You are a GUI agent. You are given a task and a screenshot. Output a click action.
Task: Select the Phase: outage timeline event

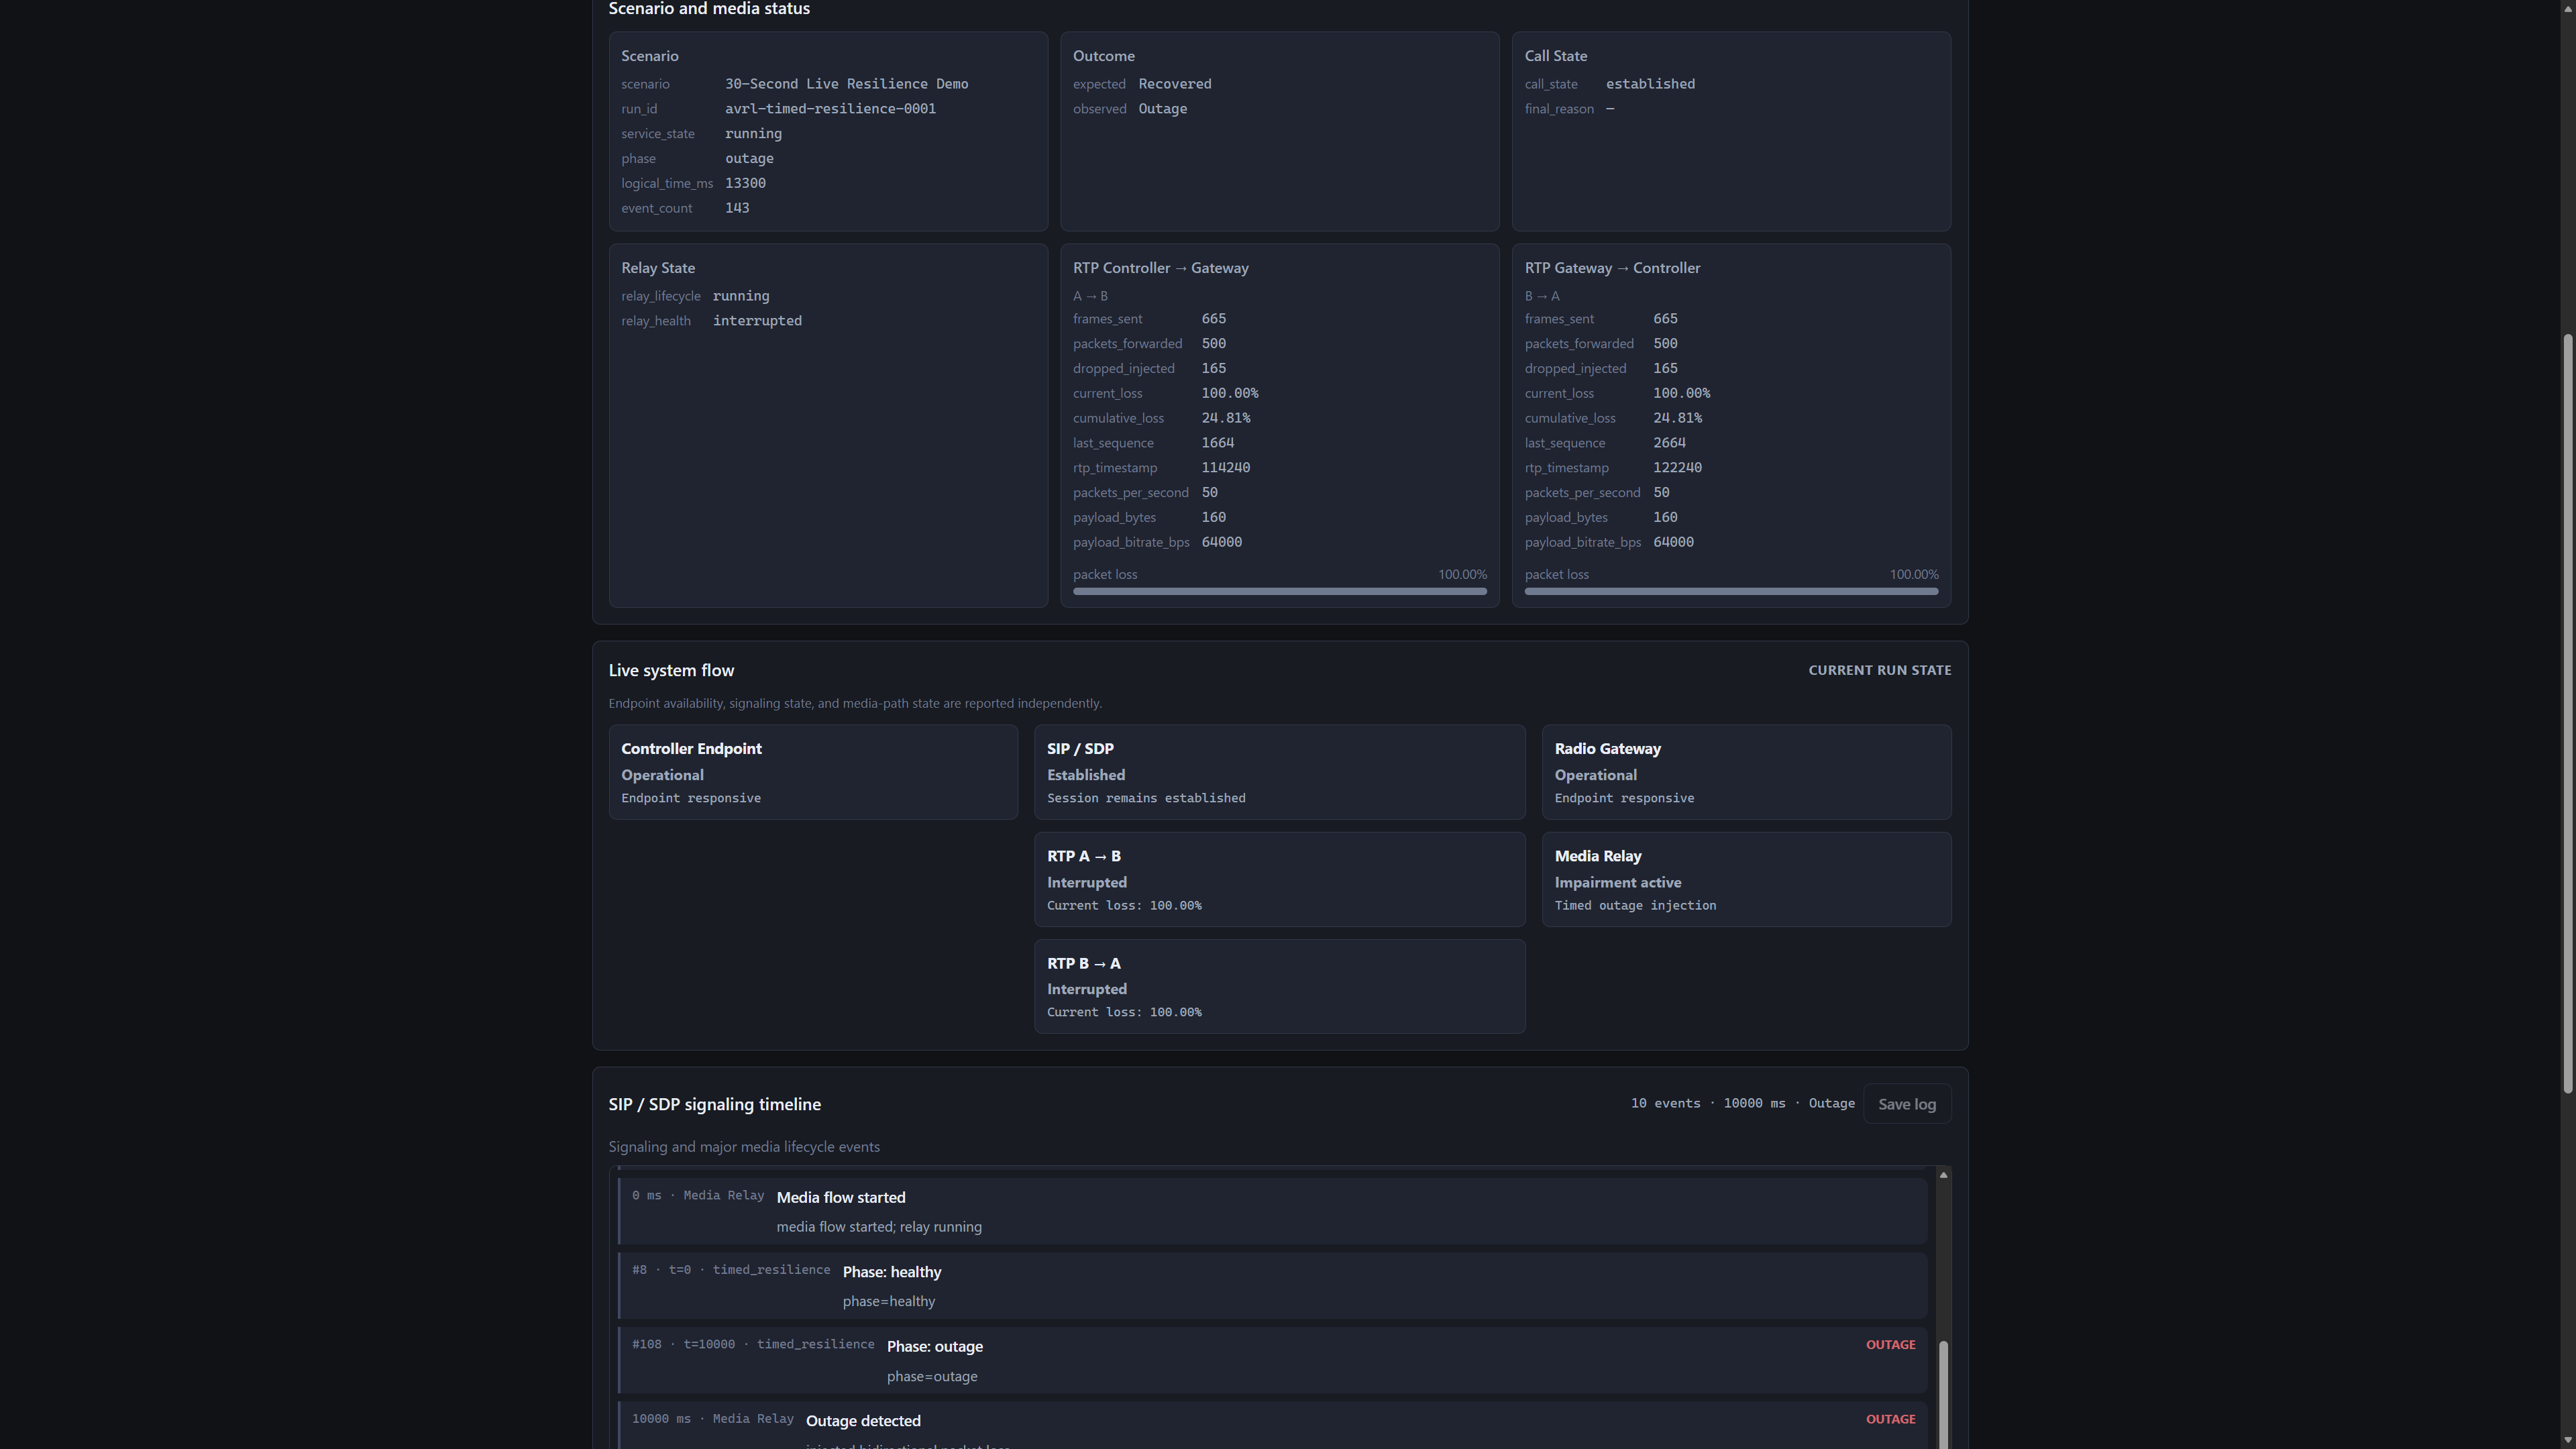coord(1272,1360)
